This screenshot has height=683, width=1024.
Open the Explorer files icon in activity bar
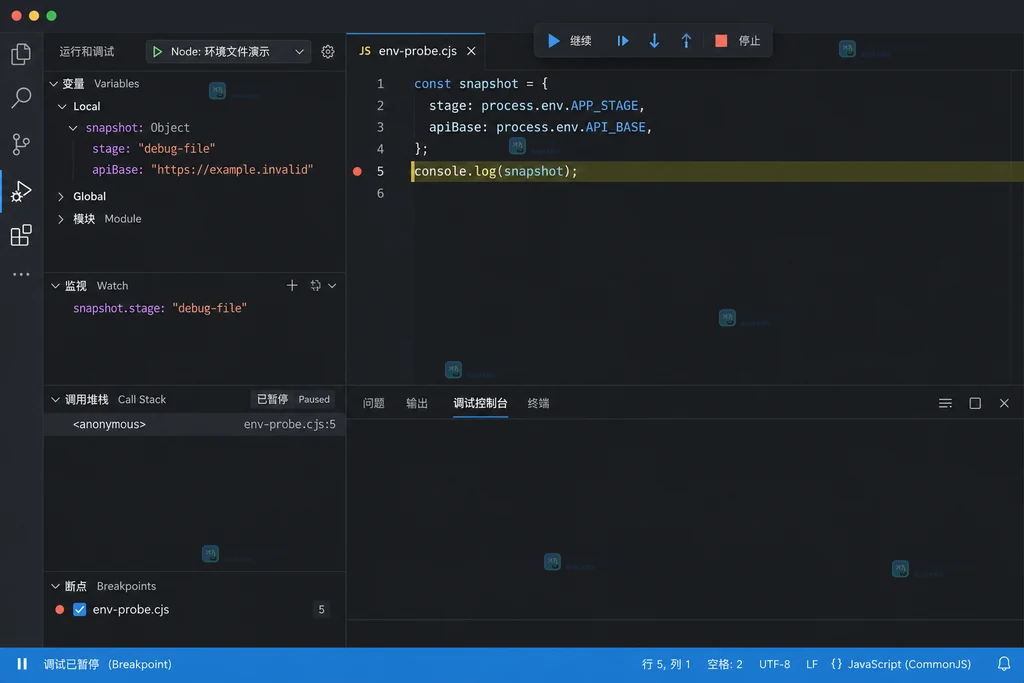point(21,54)
